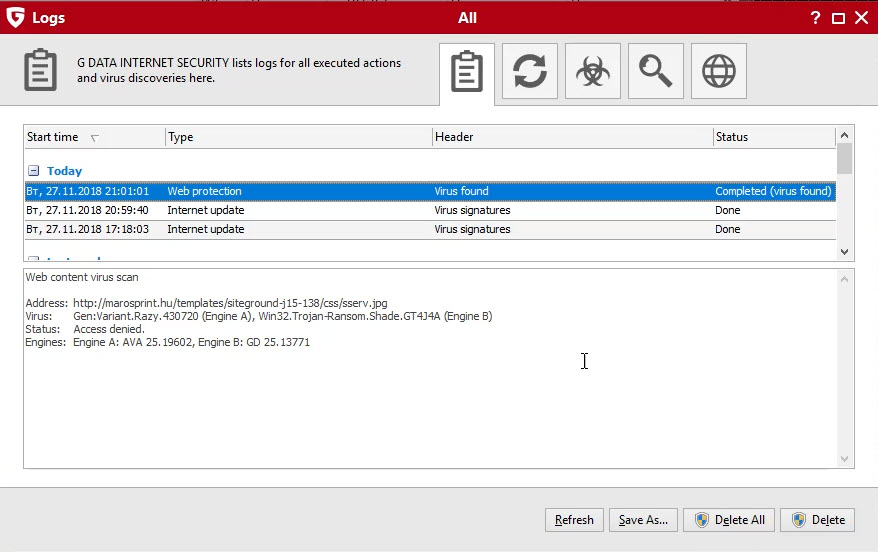
Task: Sort by Start time column
Action: coord(95,137)
